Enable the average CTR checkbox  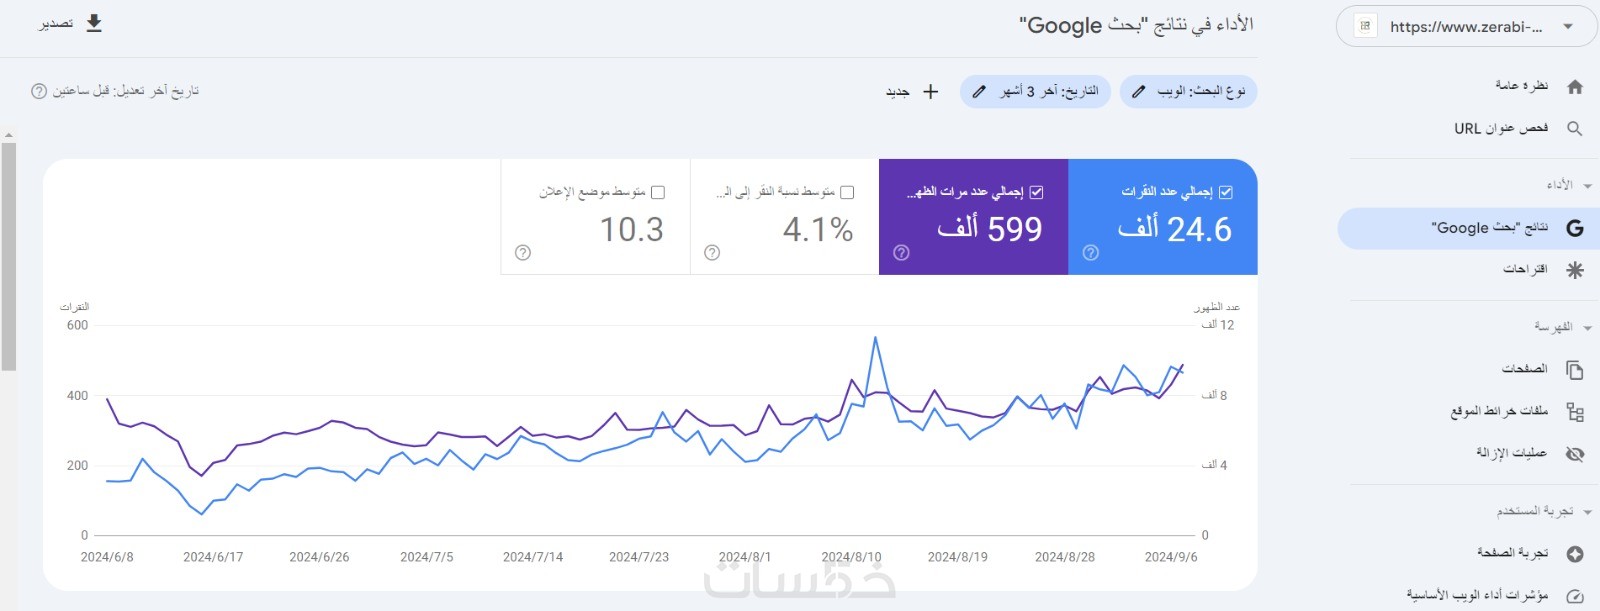pyautogui.click(x=847, y=192)
